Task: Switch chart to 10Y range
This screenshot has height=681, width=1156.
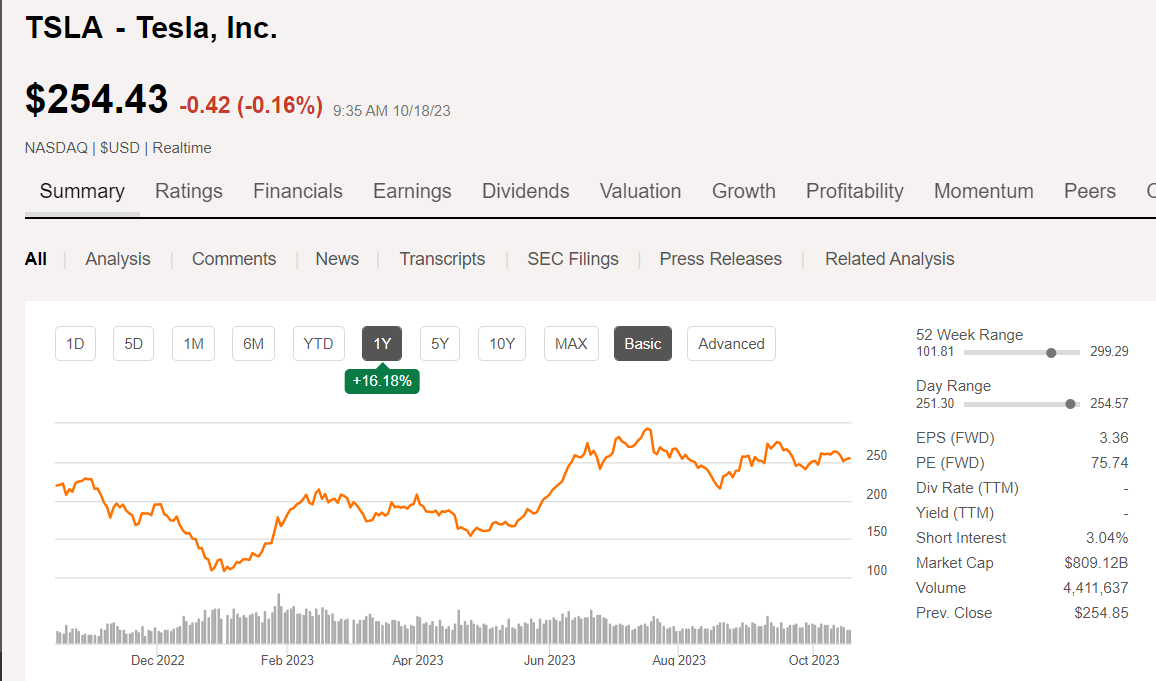Action: (502, 343)
